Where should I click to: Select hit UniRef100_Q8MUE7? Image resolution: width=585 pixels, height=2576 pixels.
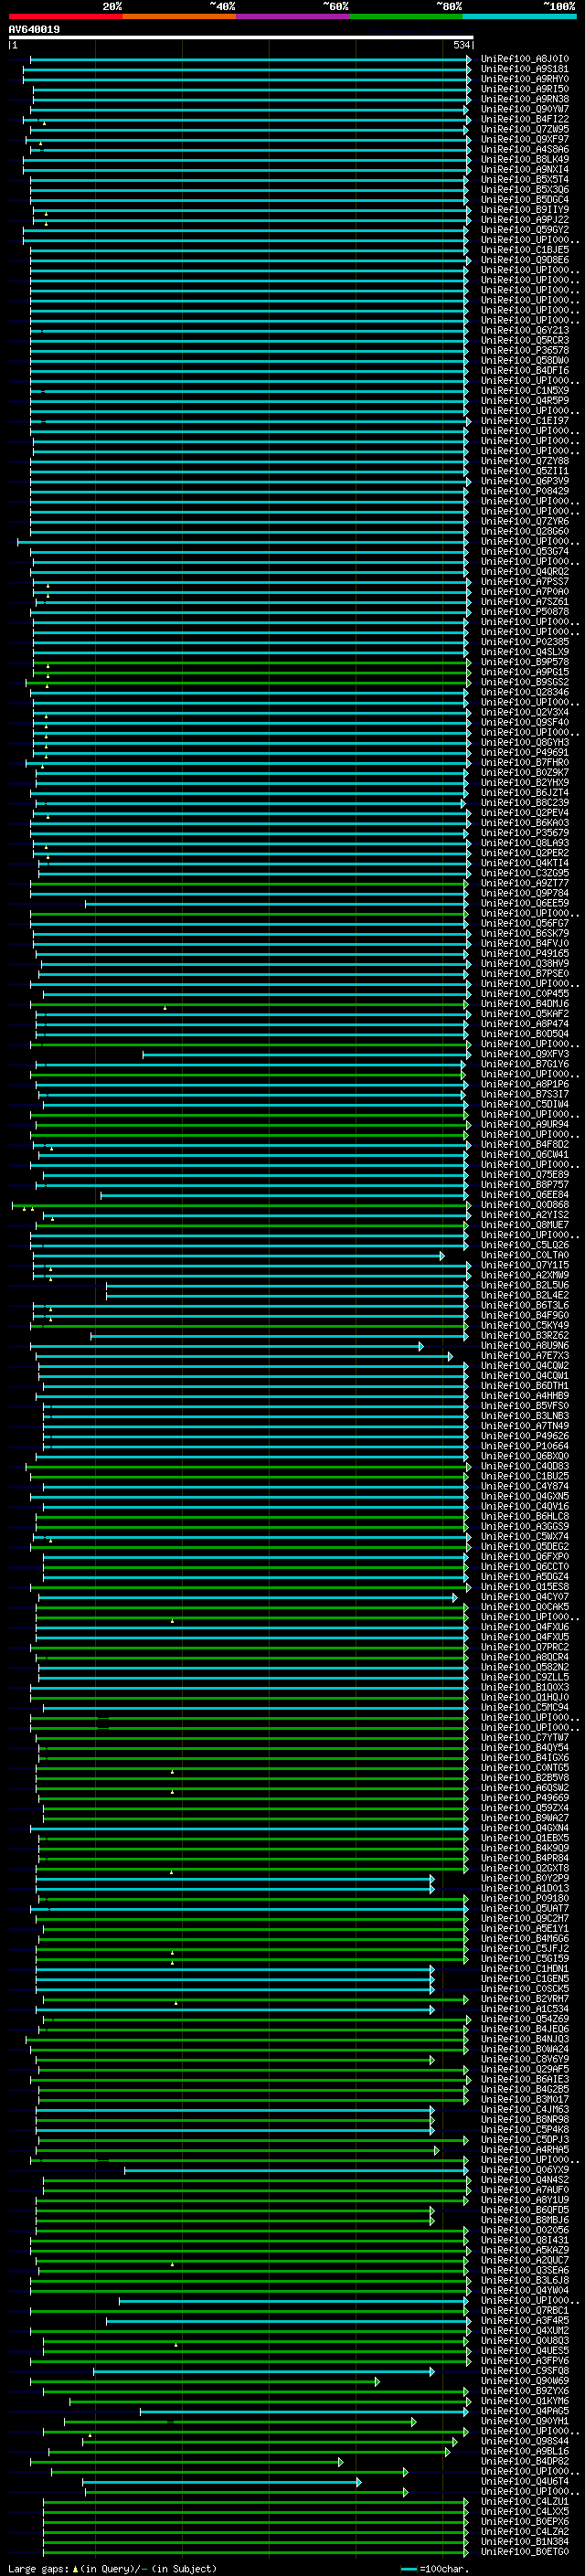pos(525,1224)
